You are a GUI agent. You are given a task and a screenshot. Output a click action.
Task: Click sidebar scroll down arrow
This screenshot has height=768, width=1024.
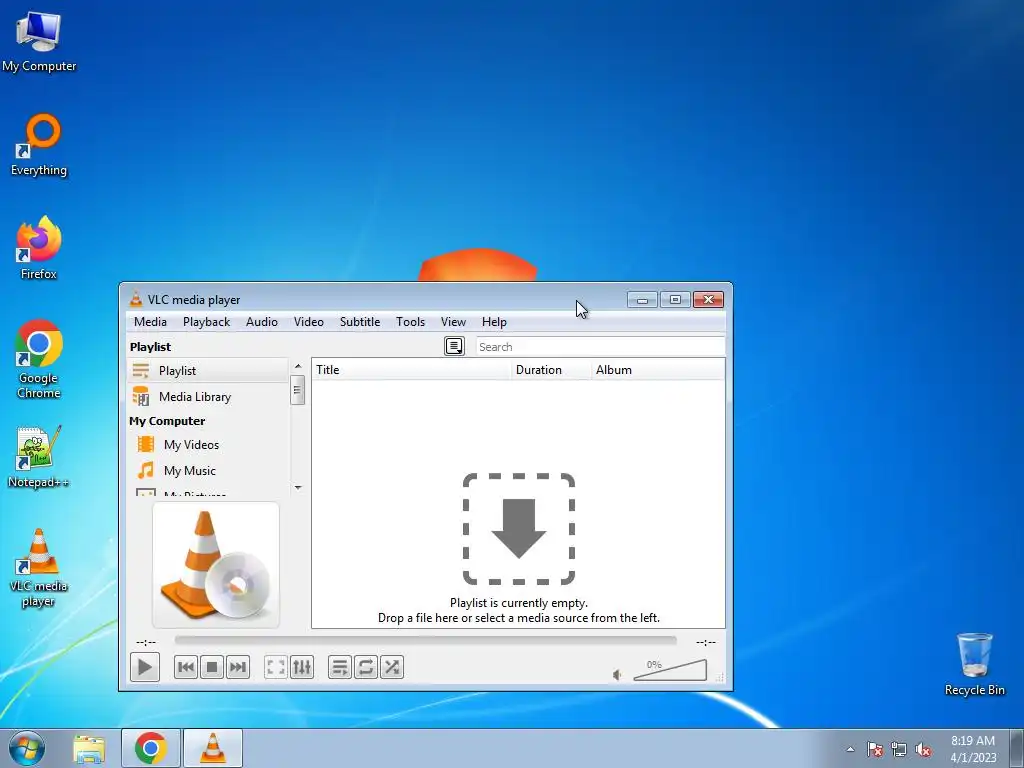298,487
